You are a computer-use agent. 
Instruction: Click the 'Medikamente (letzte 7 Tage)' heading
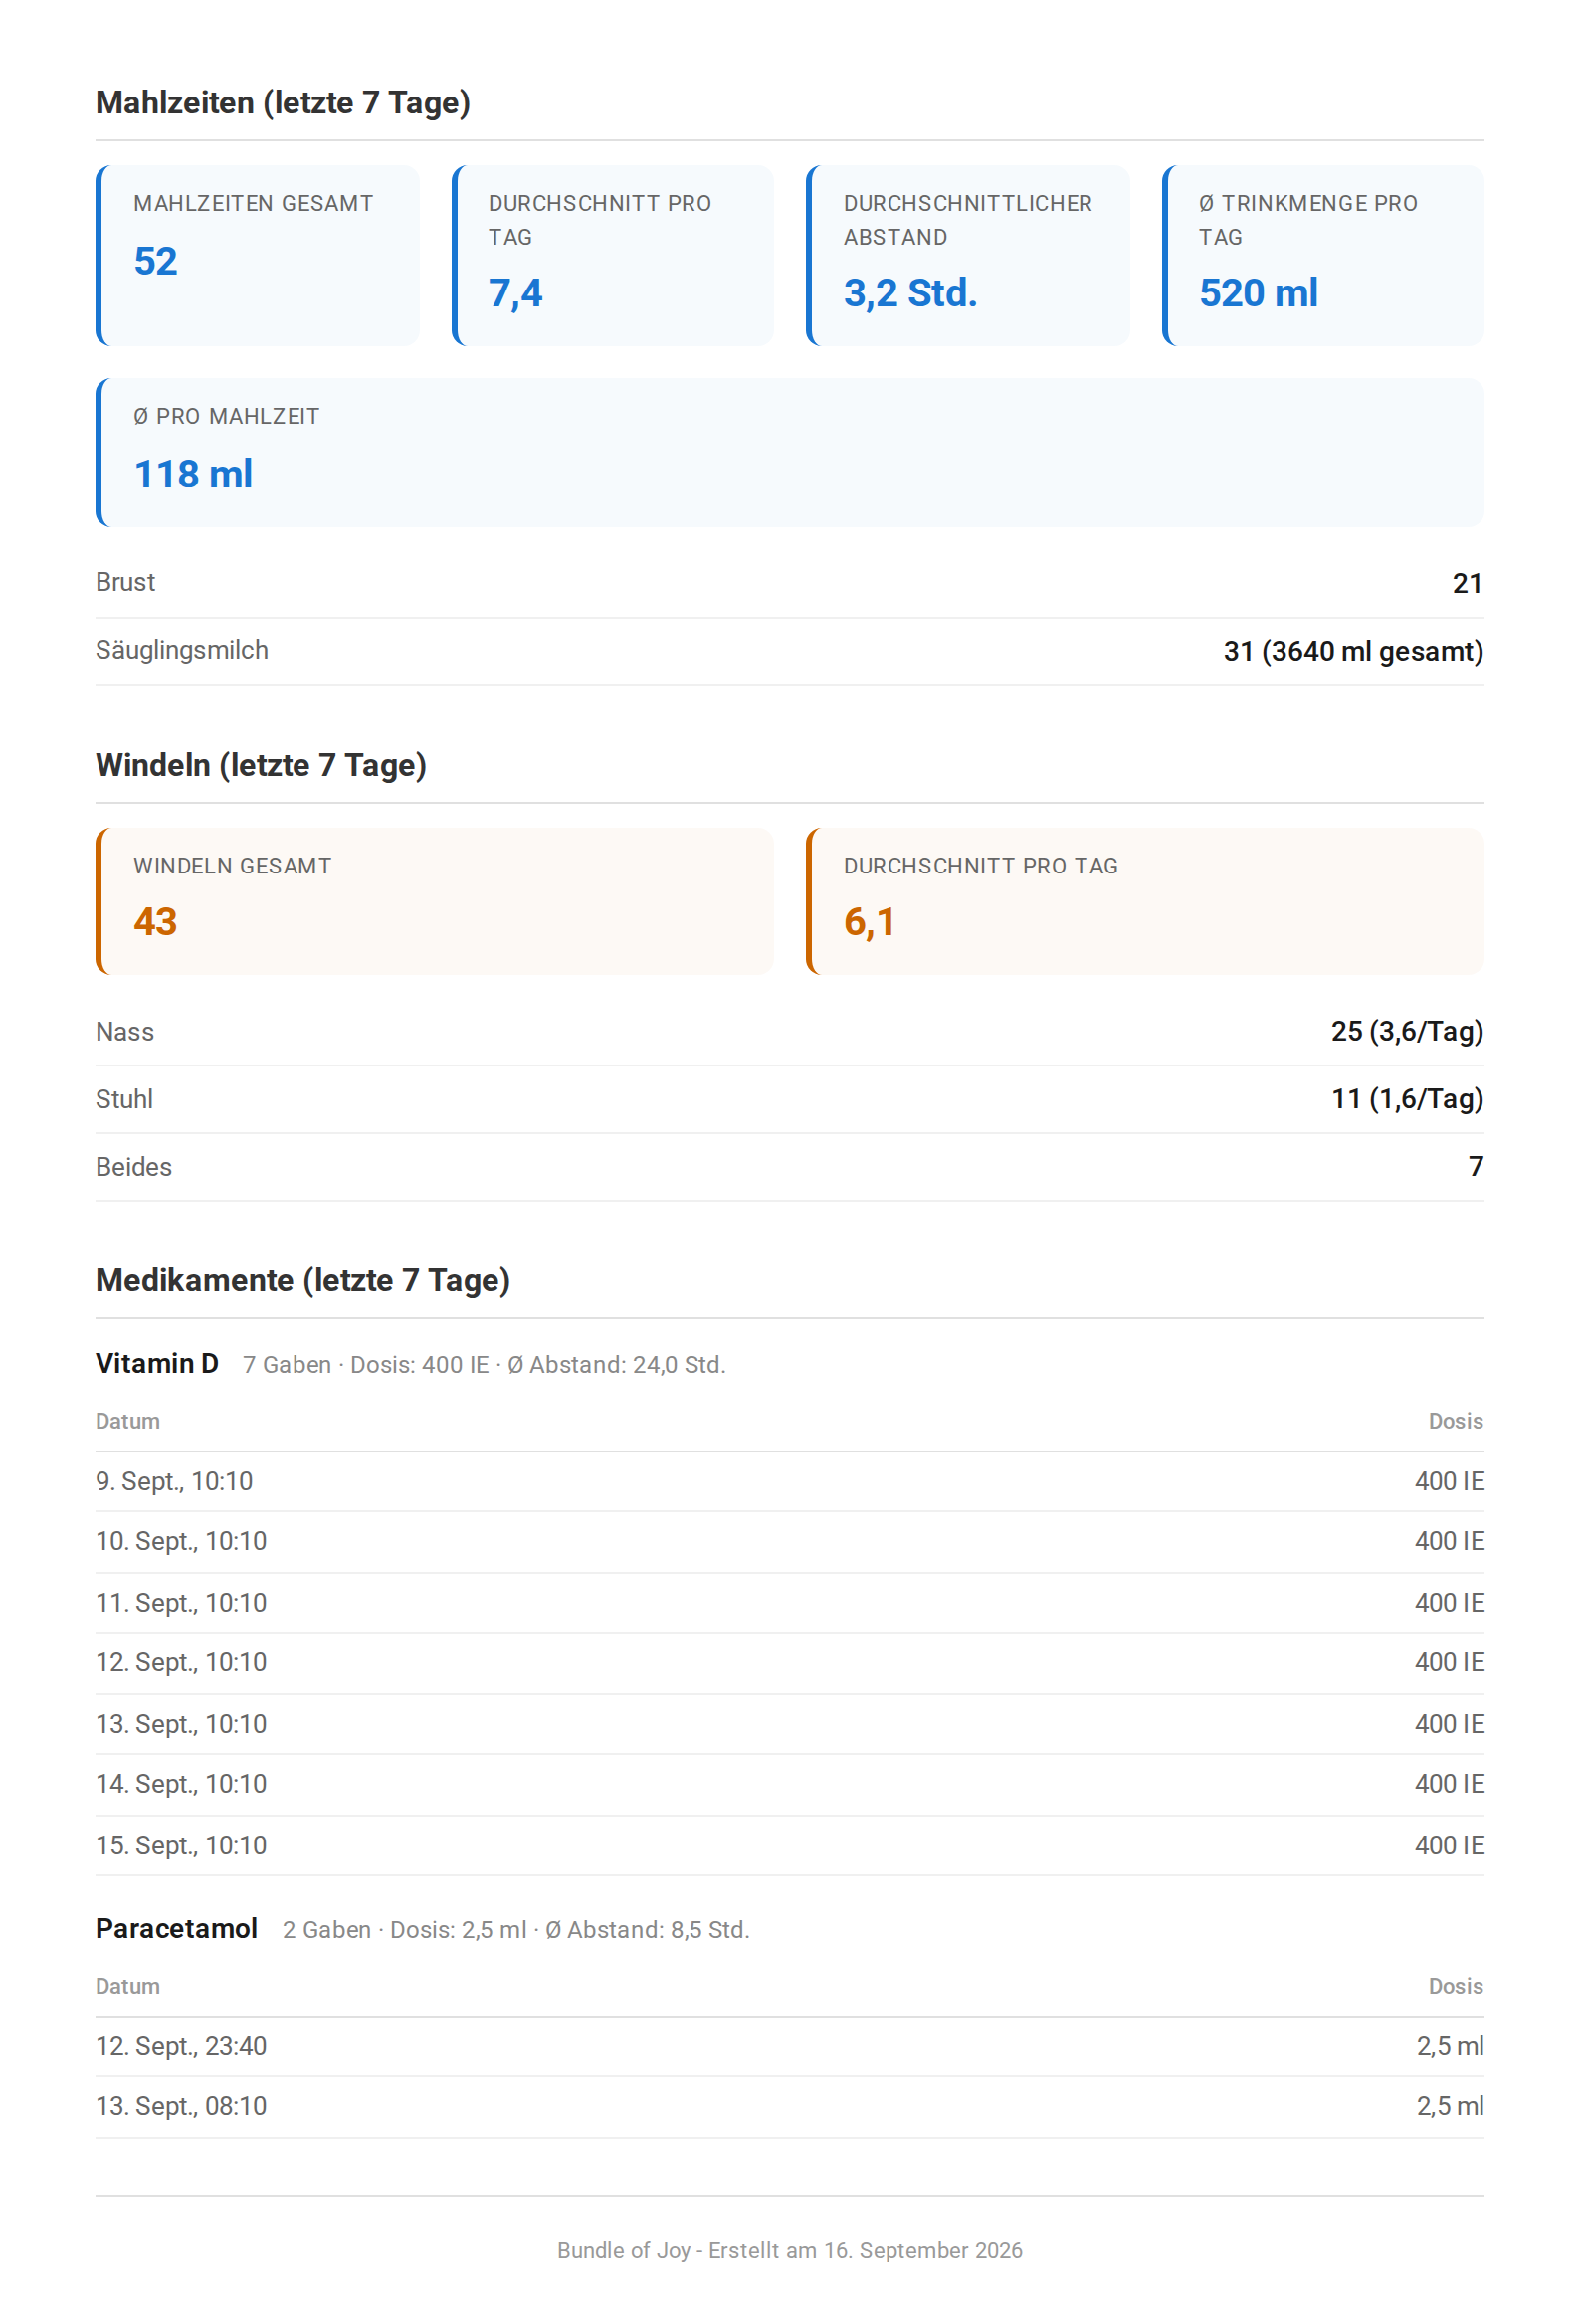(x=303, y=1281)
